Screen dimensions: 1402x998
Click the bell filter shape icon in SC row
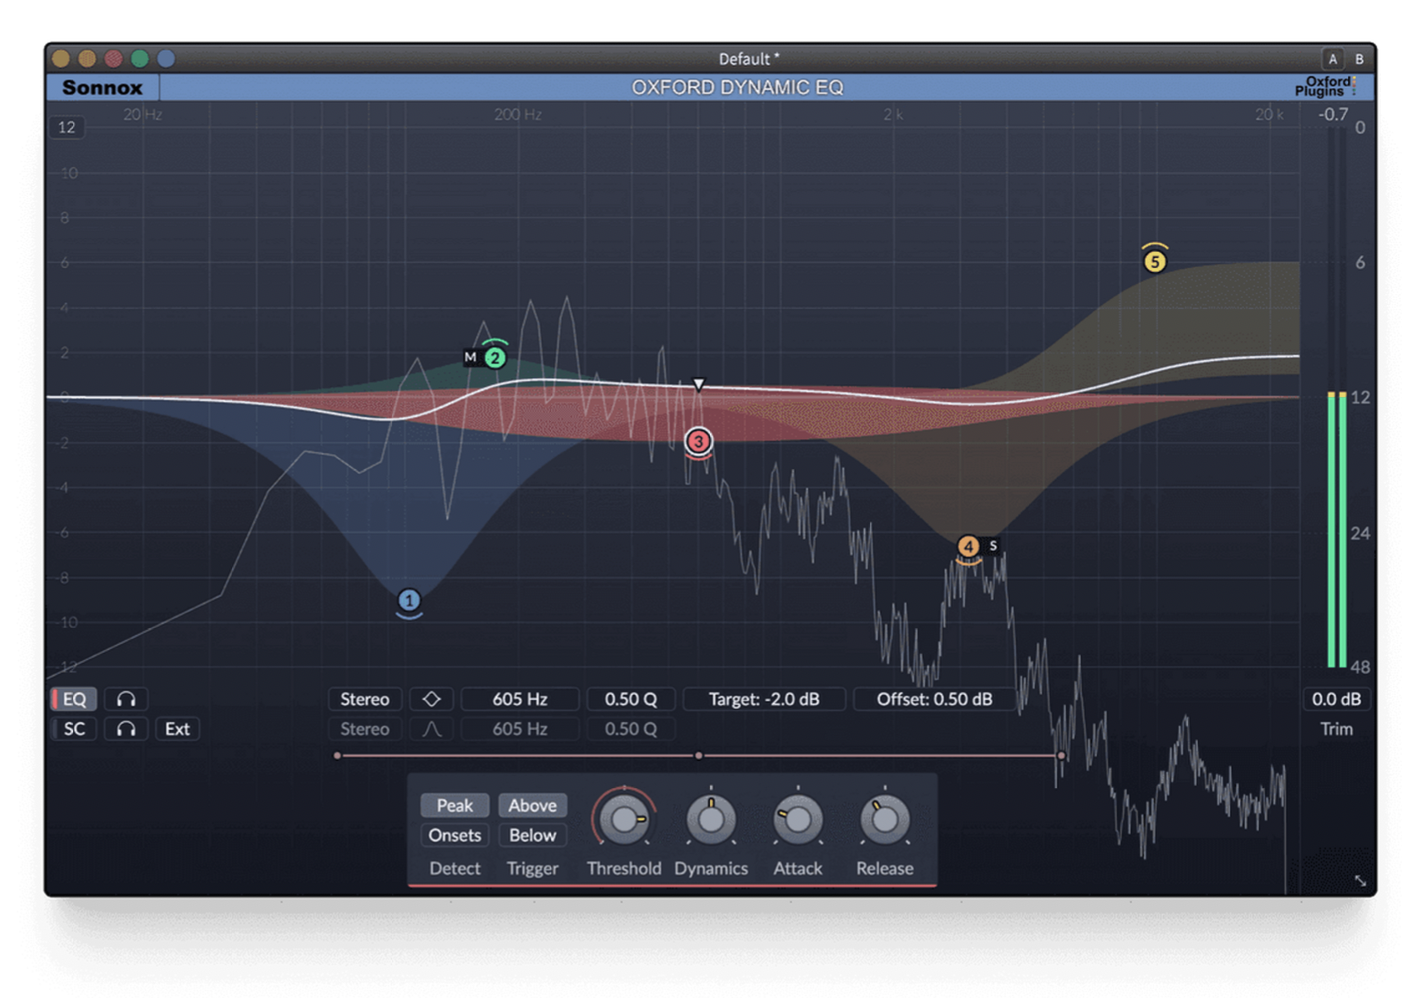432,729
